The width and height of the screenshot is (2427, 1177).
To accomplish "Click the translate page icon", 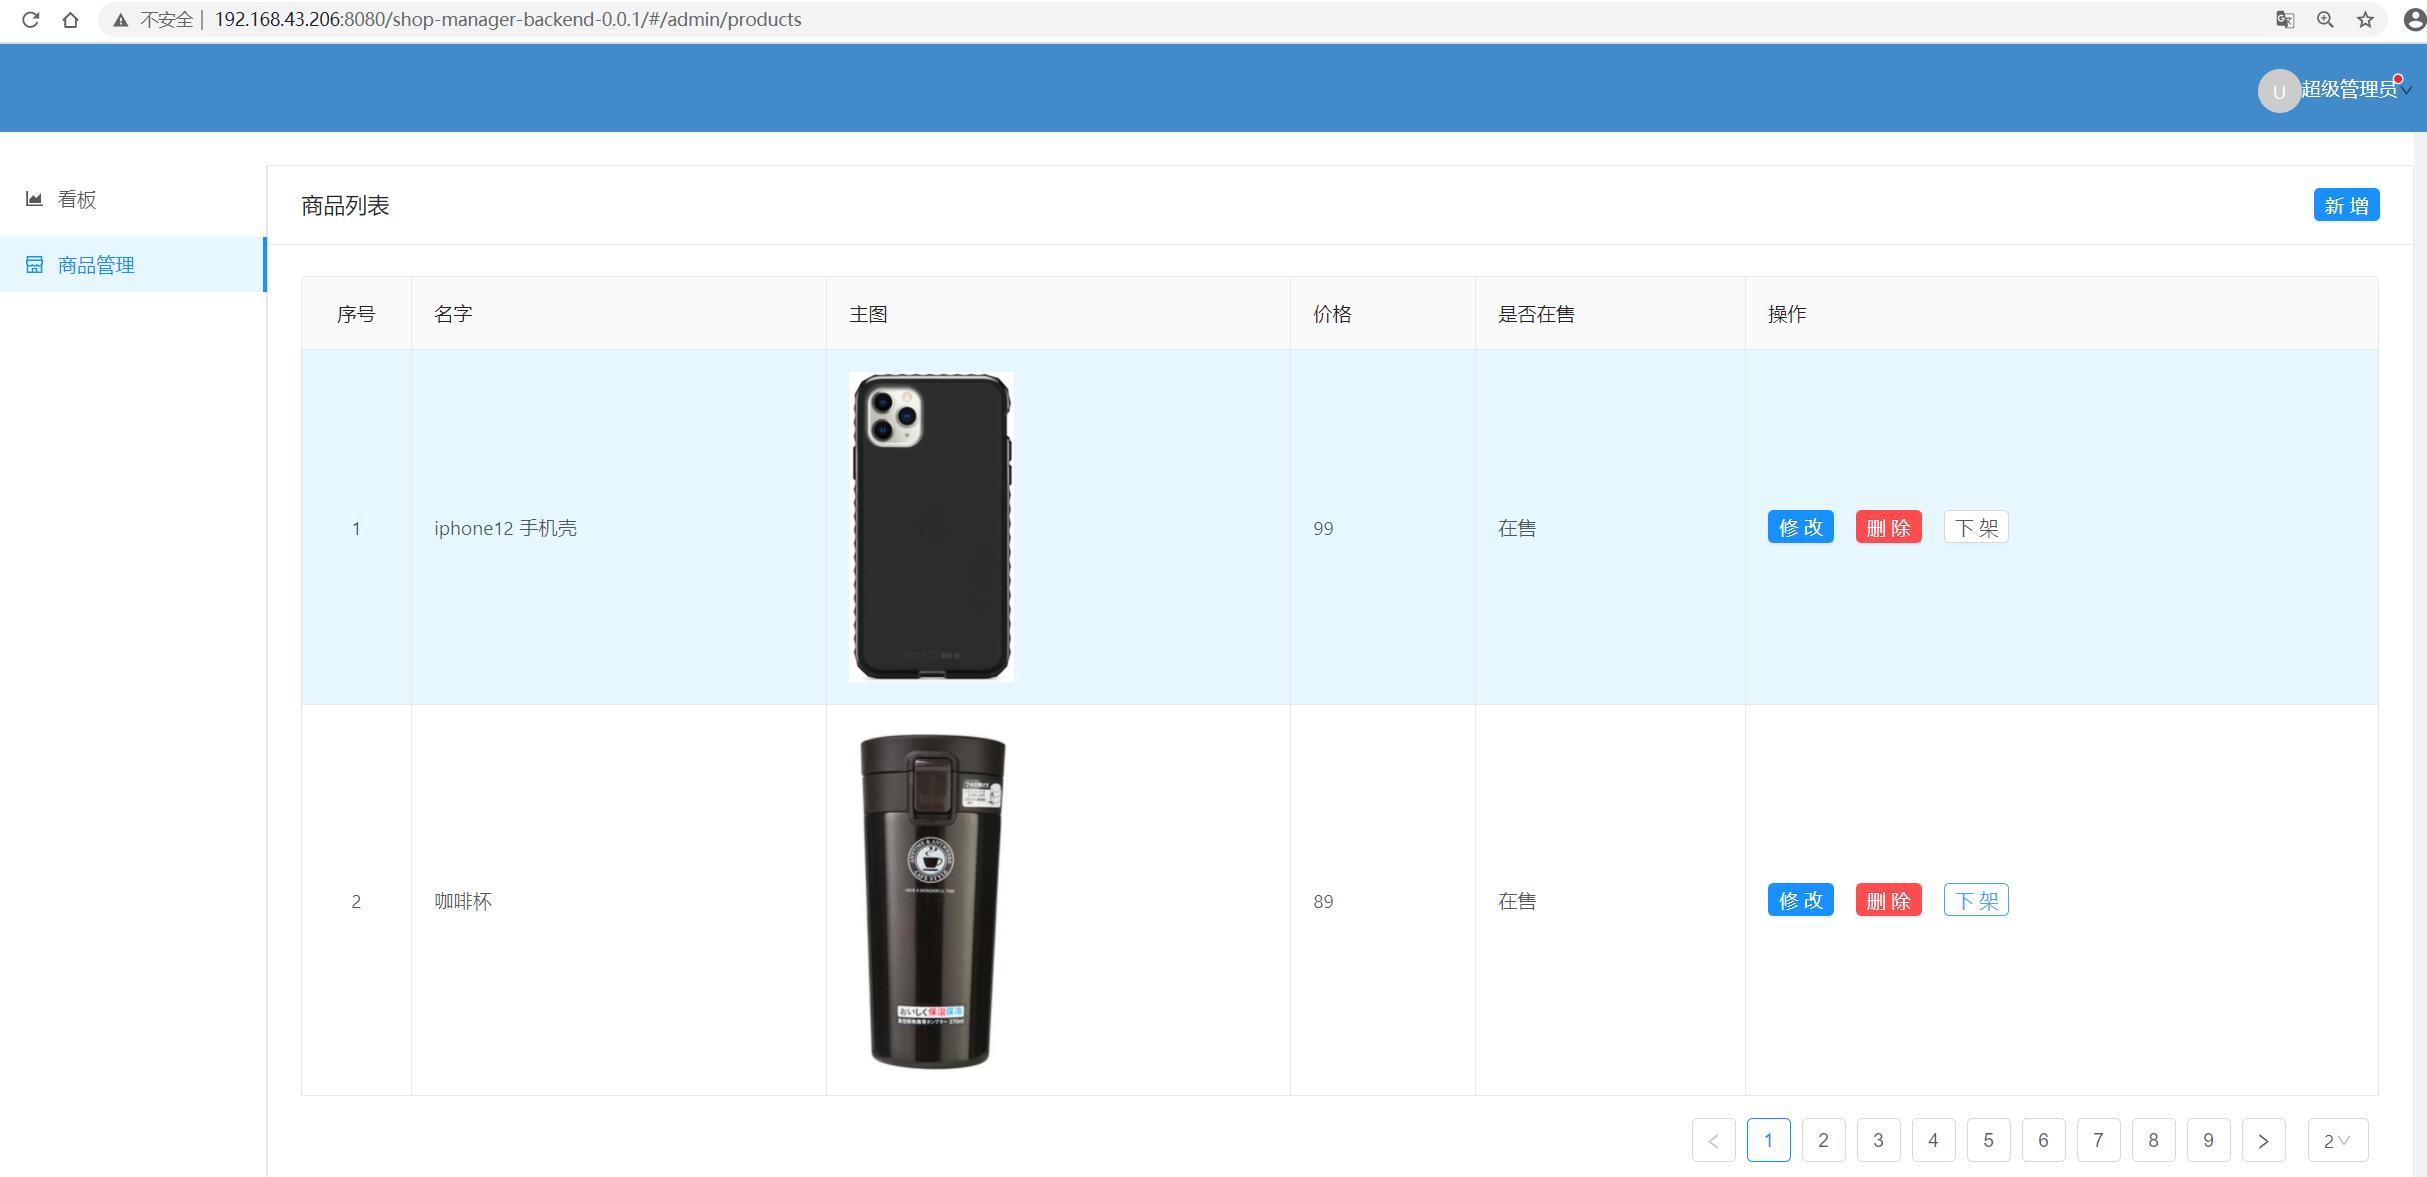I will (x=2284, y=19).
